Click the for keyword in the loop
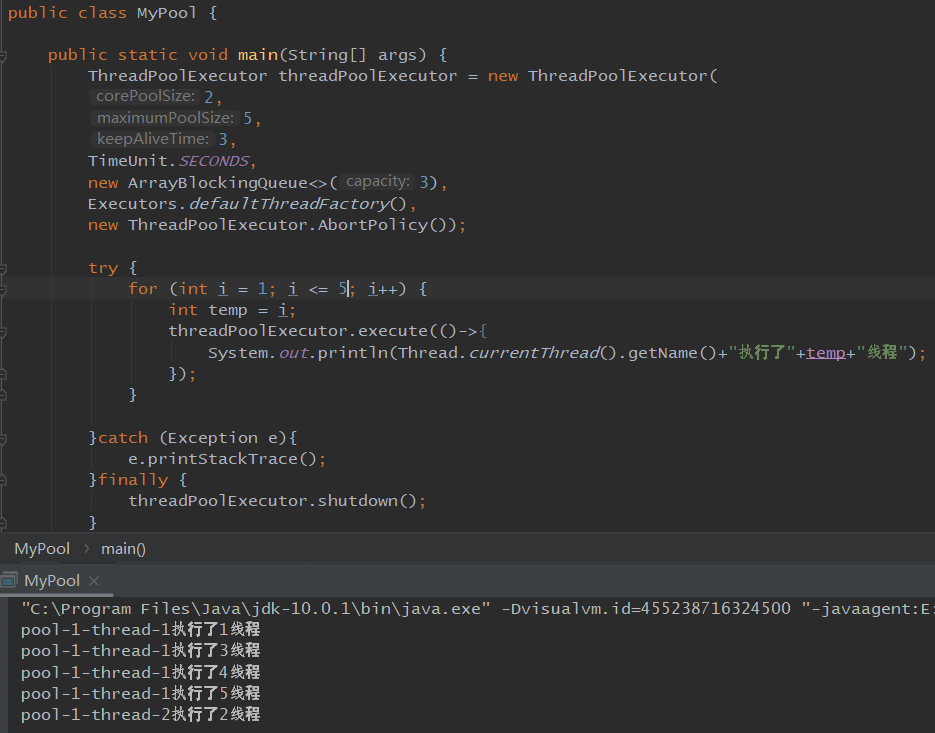 point(143,289)
